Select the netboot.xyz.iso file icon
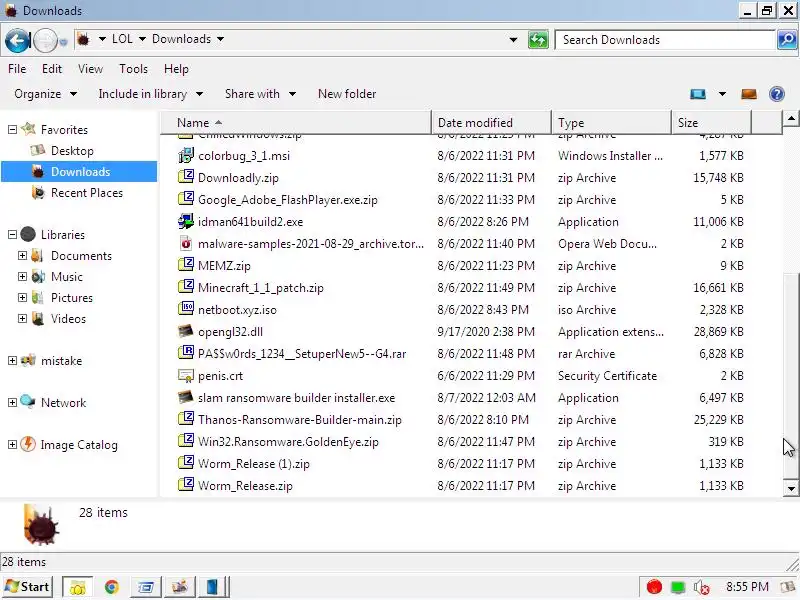 pyautogui.click(x=186, y=308)
